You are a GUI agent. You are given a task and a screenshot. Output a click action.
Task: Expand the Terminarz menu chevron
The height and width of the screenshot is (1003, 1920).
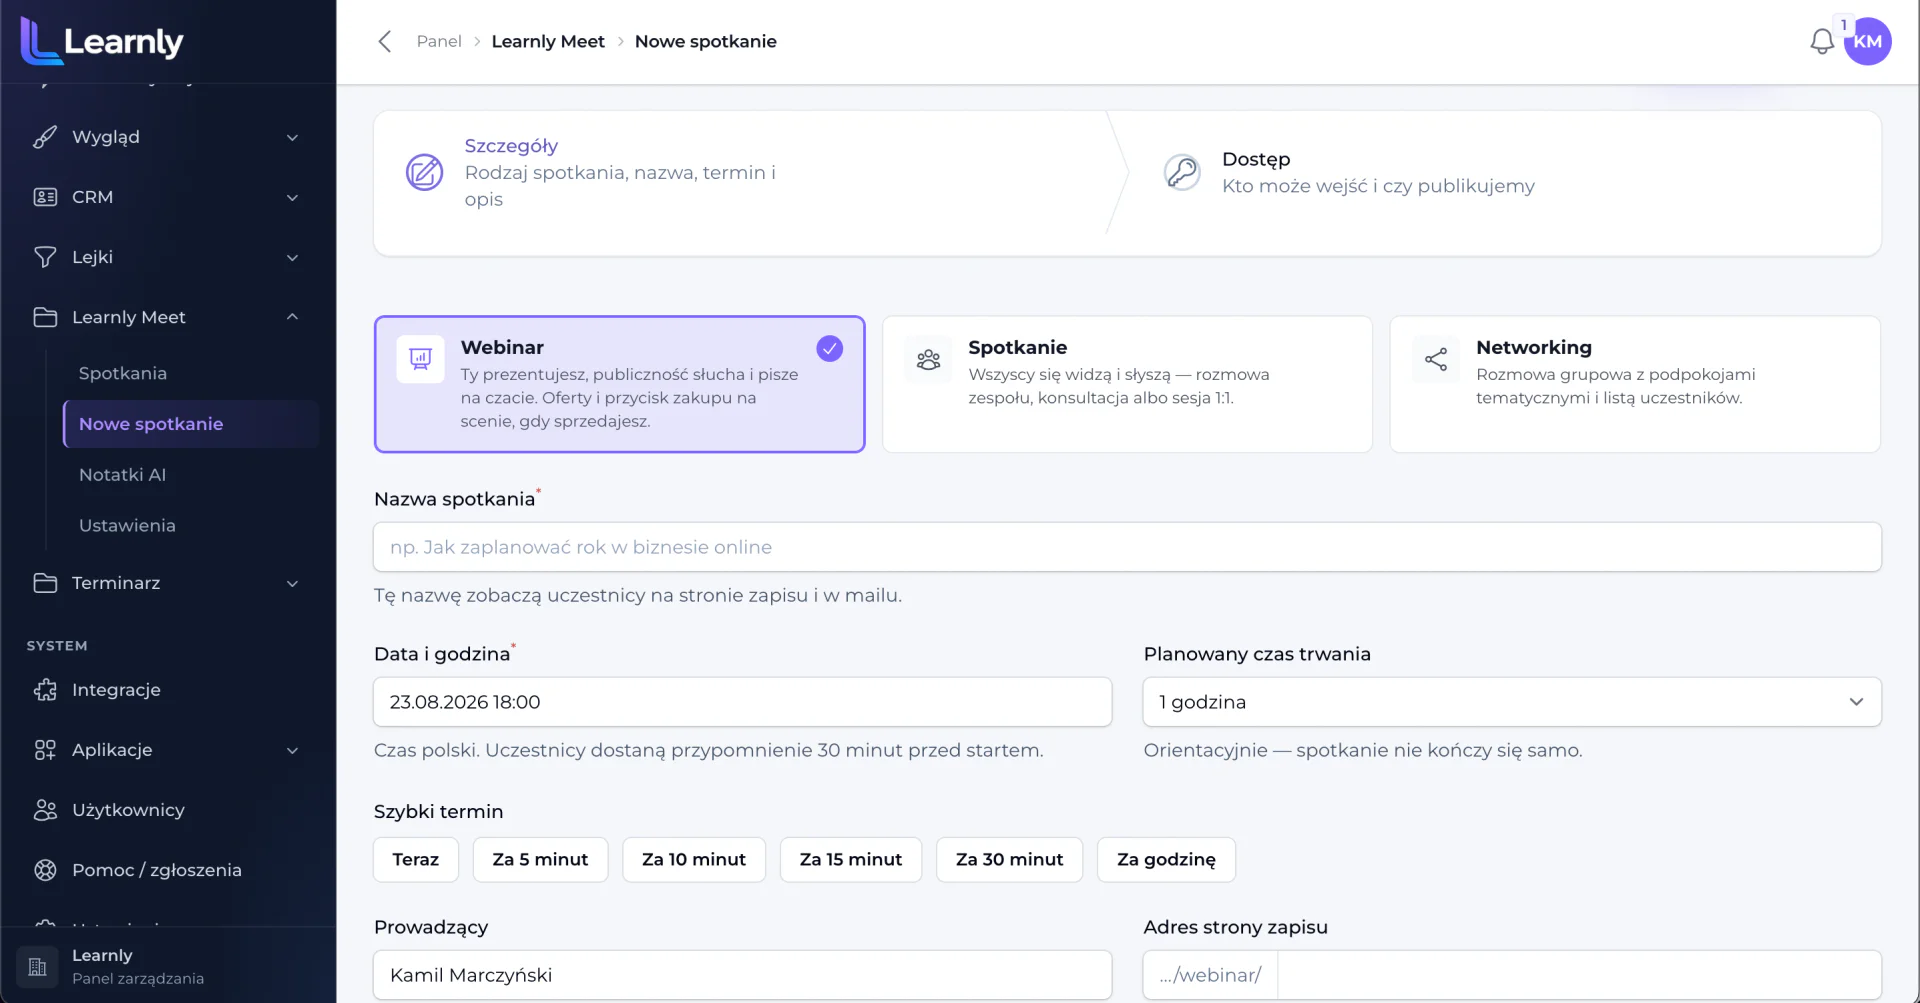tap(293, 583)
